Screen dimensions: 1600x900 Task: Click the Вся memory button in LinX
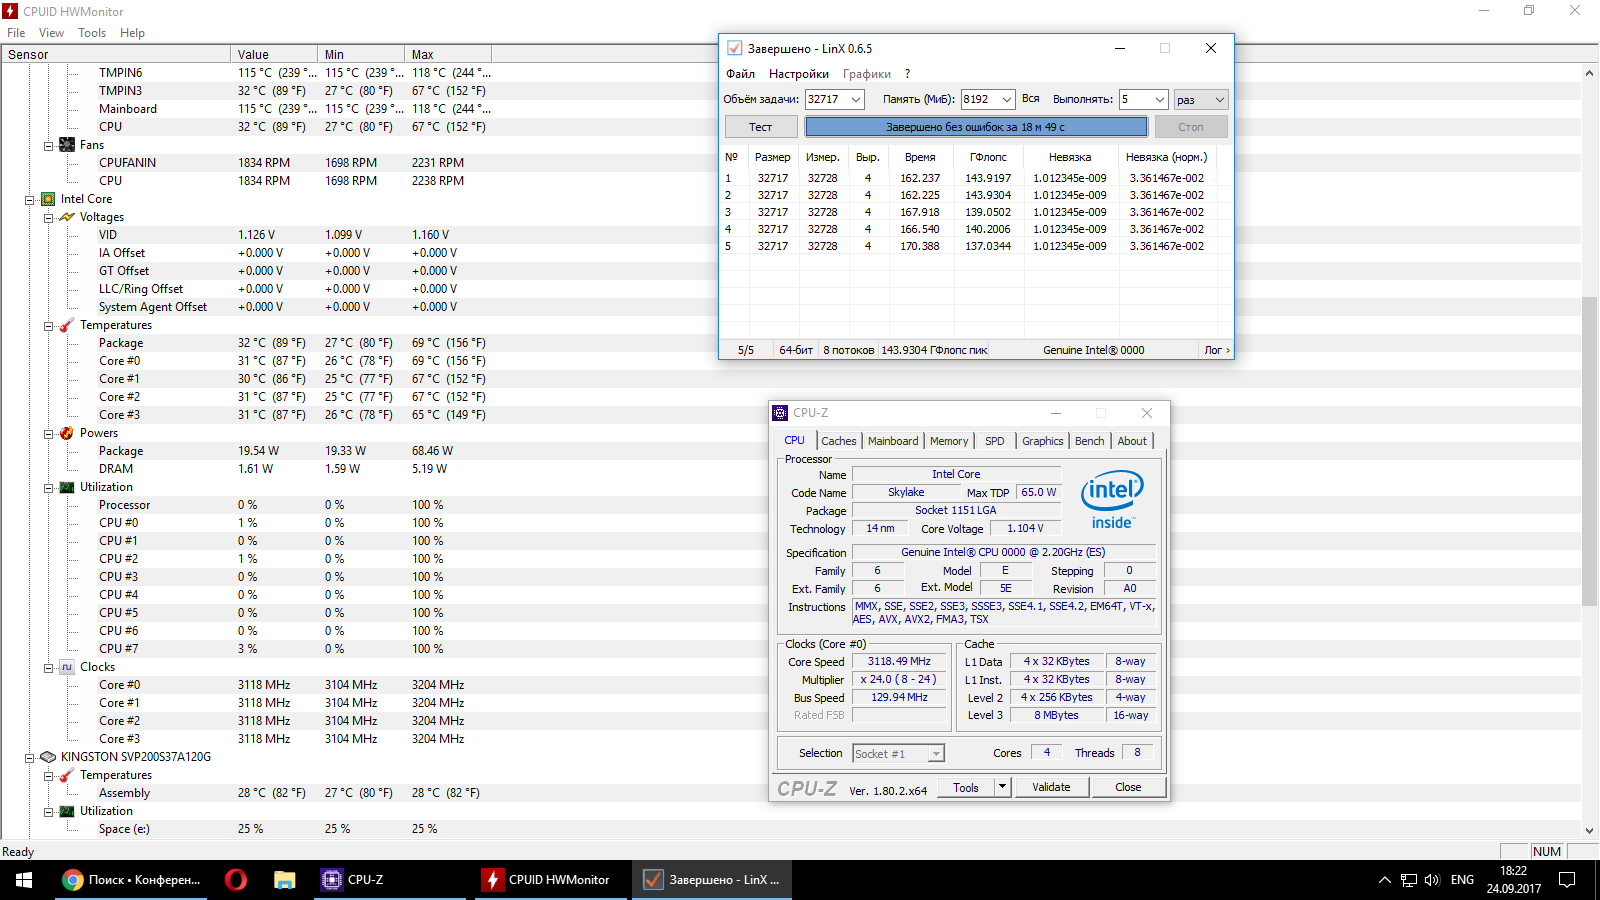tap(1031, 99)
